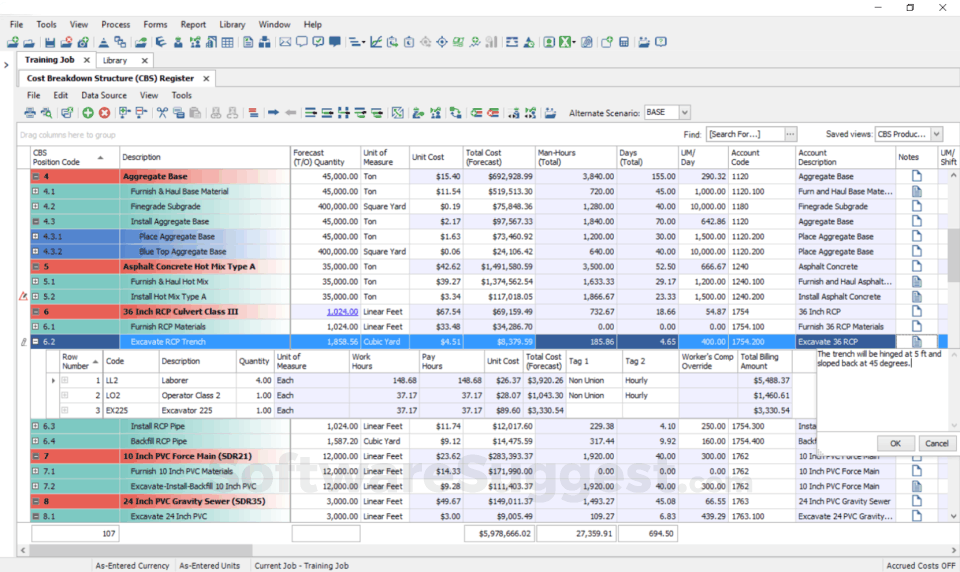Screen dimensions: 960x572
Task: Collapse the Aggregate Base row 4
Action: [x=36, y=177]
